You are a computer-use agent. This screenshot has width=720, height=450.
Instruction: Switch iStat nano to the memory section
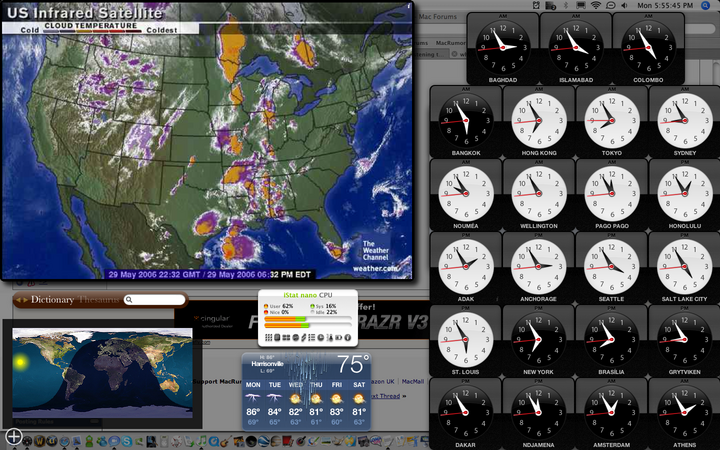[x=286, y=338]
